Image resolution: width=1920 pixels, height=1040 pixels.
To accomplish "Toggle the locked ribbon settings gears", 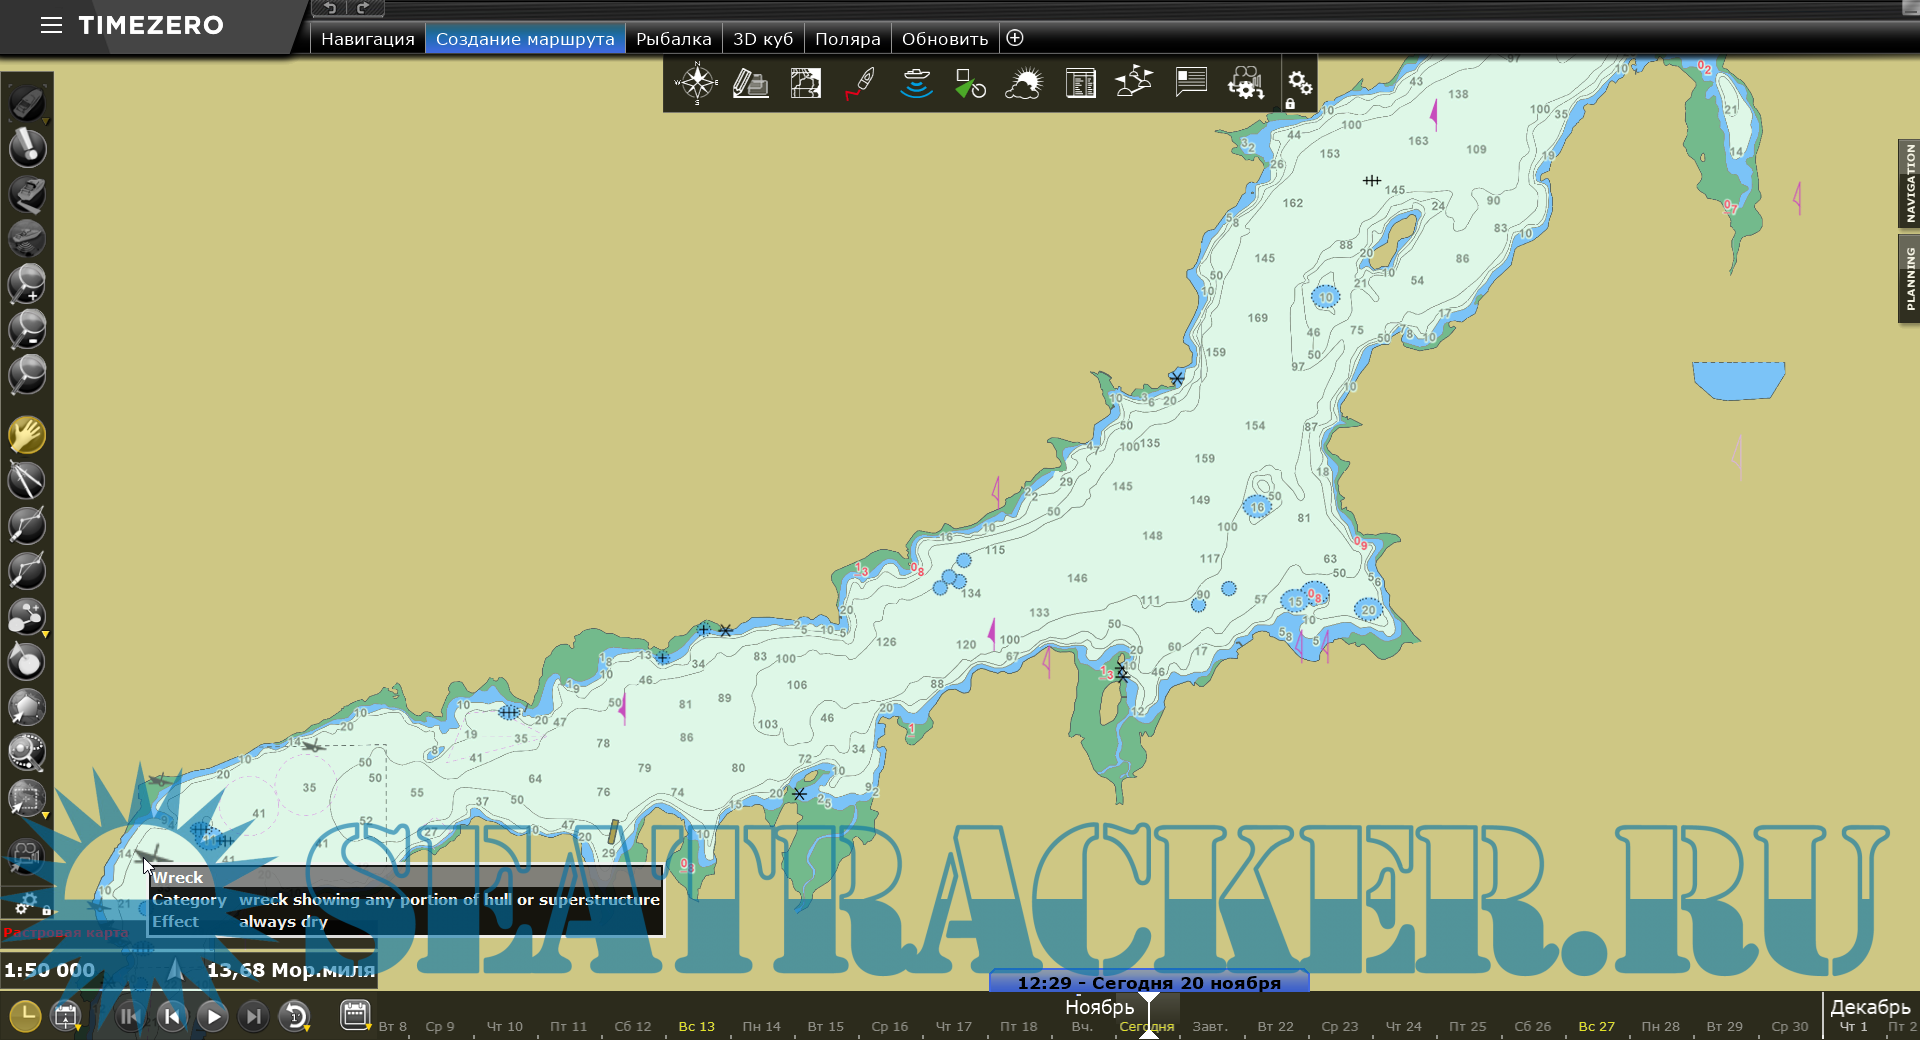I will (1299, 85).
